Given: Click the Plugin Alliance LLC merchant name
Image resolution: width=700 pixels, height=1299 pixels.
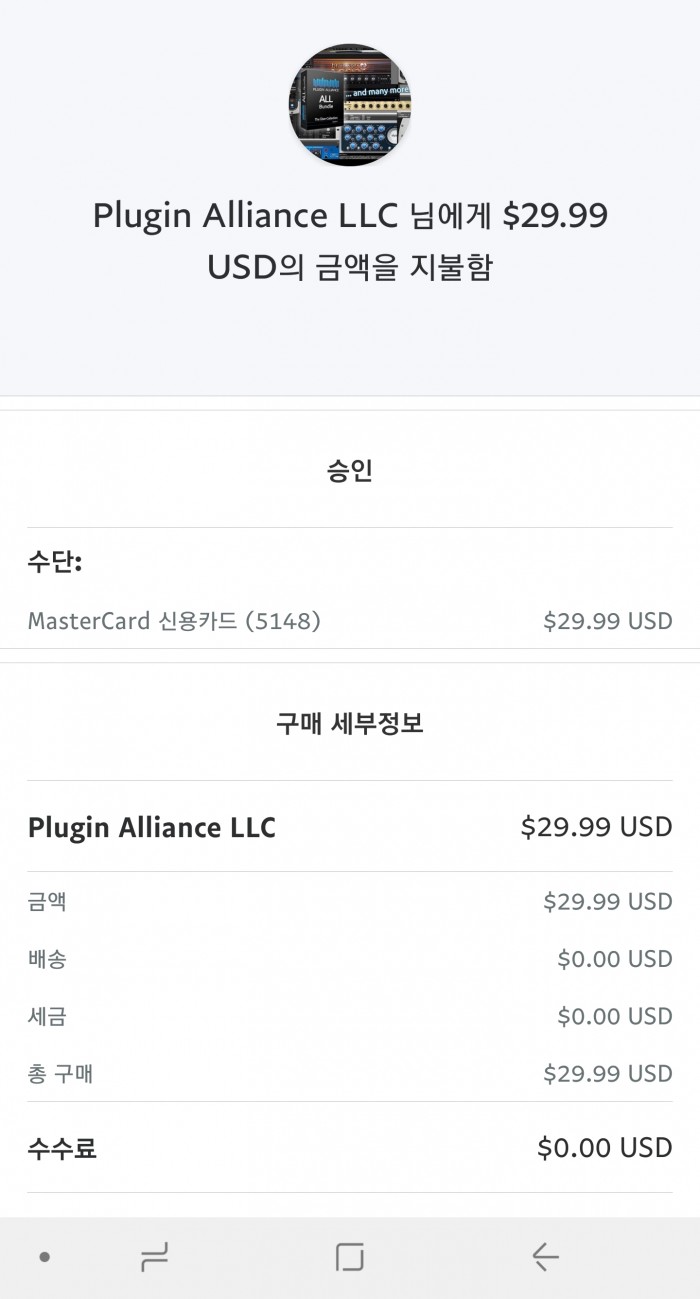Looking at the screenshot, I should [x=152, y=827].
